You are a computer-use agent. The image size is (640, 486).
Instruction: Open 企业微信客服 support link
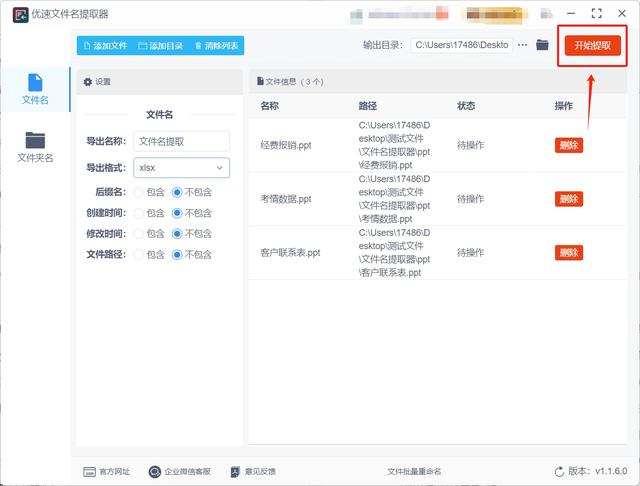(x=180, y=472)
